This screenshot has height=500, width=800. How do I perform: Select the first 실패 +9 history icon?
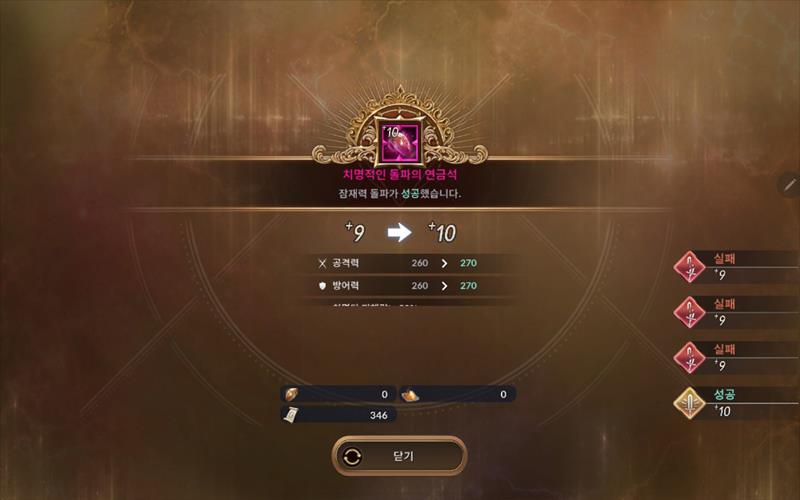(690, 267)
